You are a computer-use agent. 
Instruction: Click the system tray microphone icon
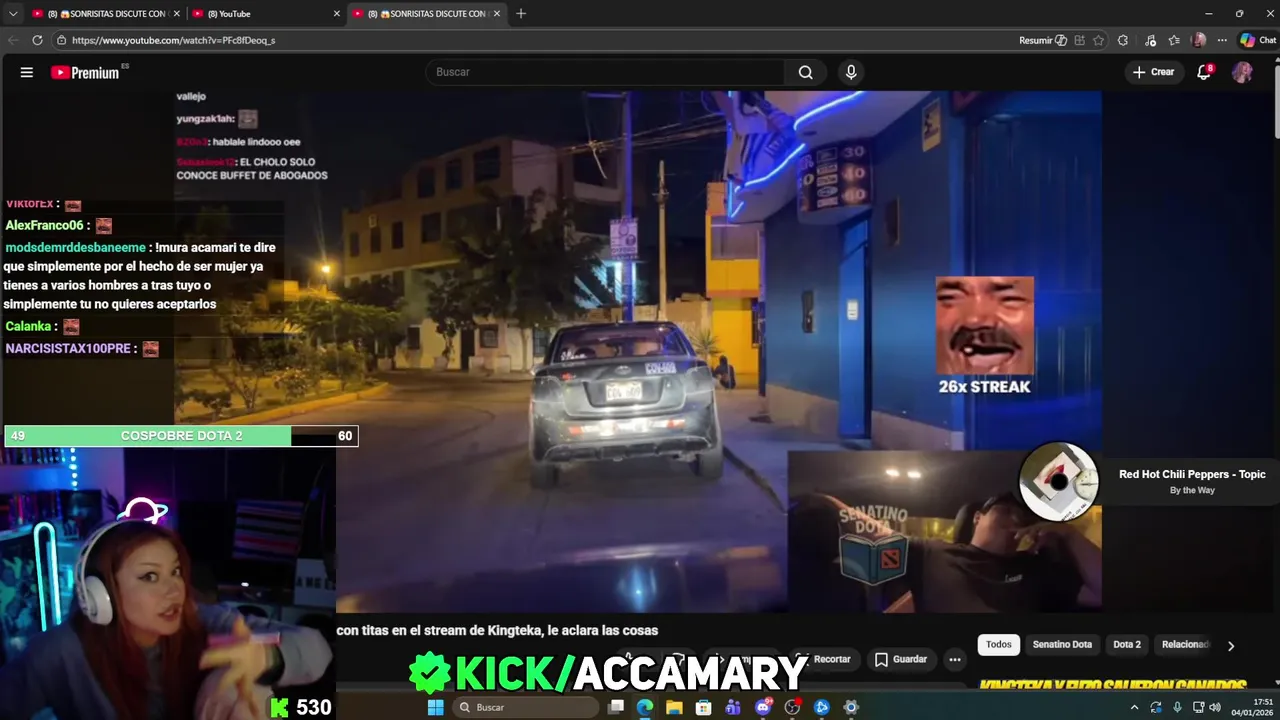(1177, 707)
